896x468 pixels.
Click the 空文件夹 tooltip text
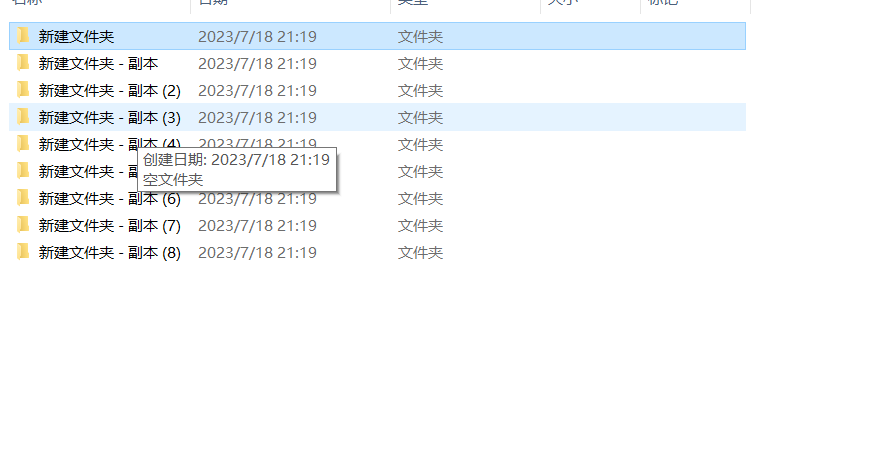tap(173, 180)
